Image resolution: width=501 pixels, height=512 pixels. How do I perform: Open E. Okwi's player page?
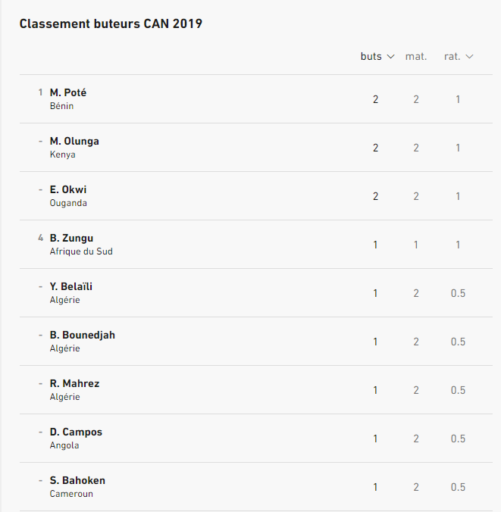tap(68, 190)
